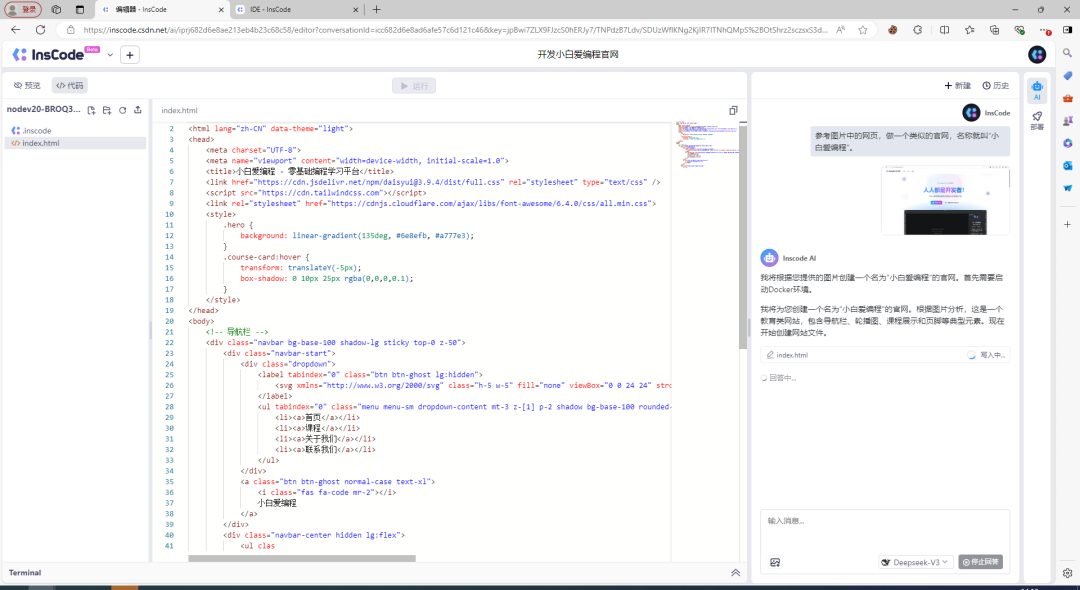Open the reference image thumbnail in chat
Image resolution: width=1080 pixels, height=590 pixels.
click(945, 200)
